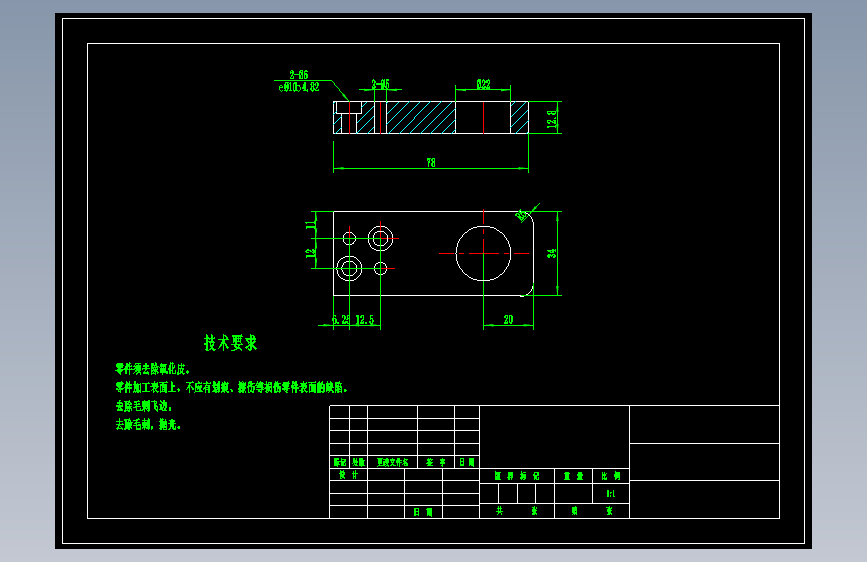Click the "11" vertical dimension text
The height and width of the screenshot is (562, 867).
pos(311,225)
